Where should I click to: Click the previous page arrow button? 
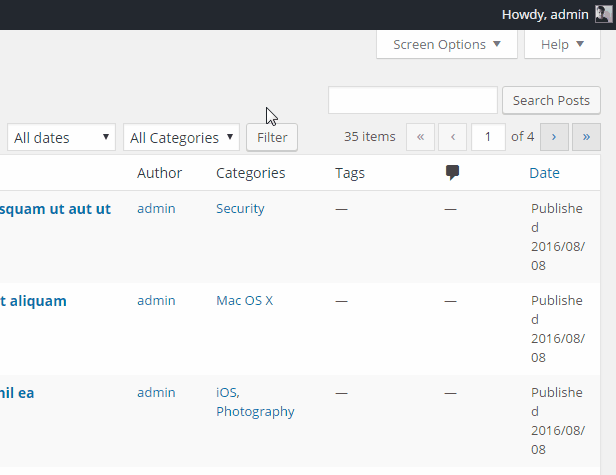pos(453,137)
